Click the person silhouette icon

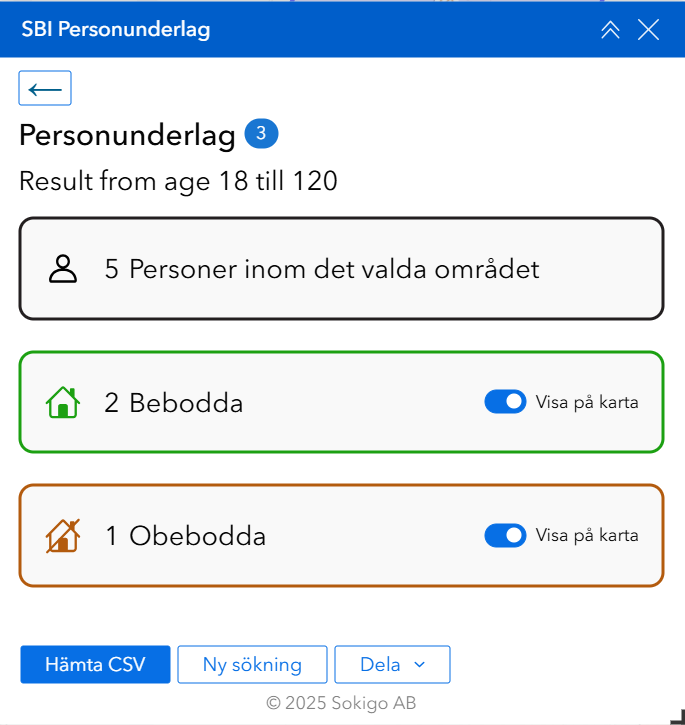click(63, 269)
